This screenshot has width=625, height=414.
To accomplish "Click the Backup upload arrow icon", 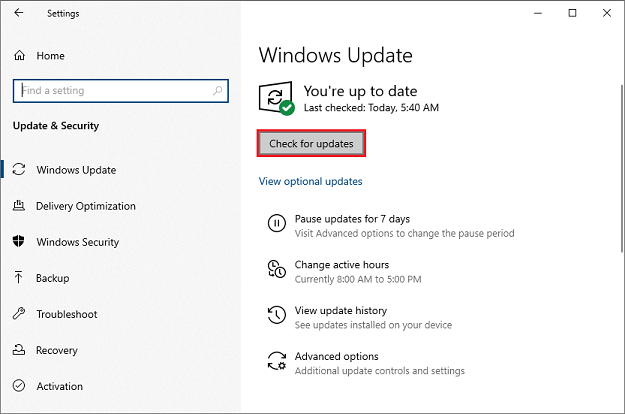I will pyautogui.click(x=19, y=278).
